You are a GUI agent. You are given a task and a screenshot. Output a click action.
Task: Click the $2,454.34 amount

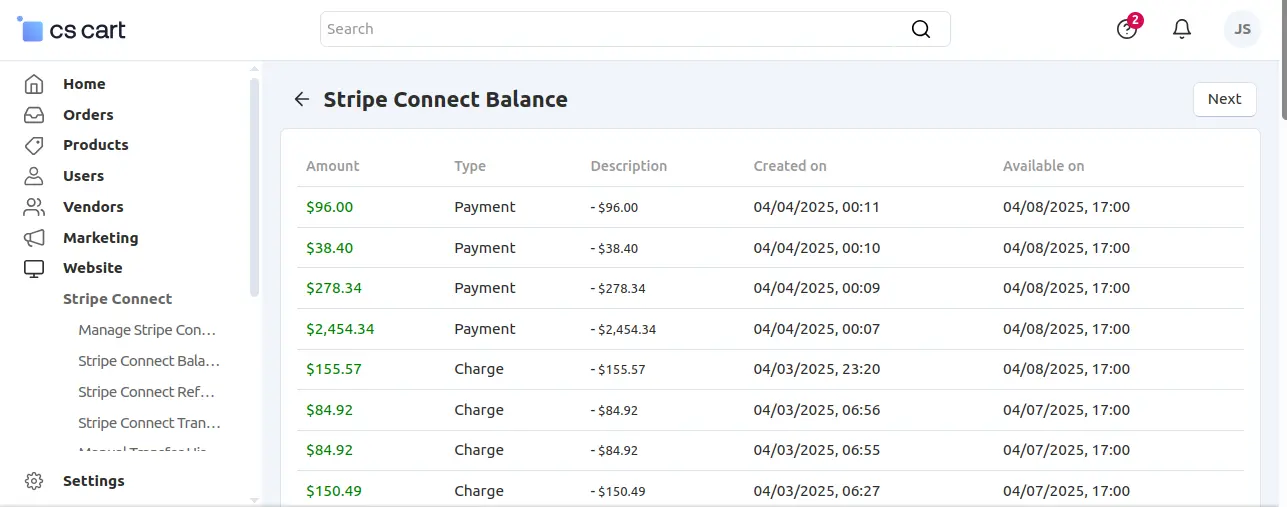tap(340, 329)
